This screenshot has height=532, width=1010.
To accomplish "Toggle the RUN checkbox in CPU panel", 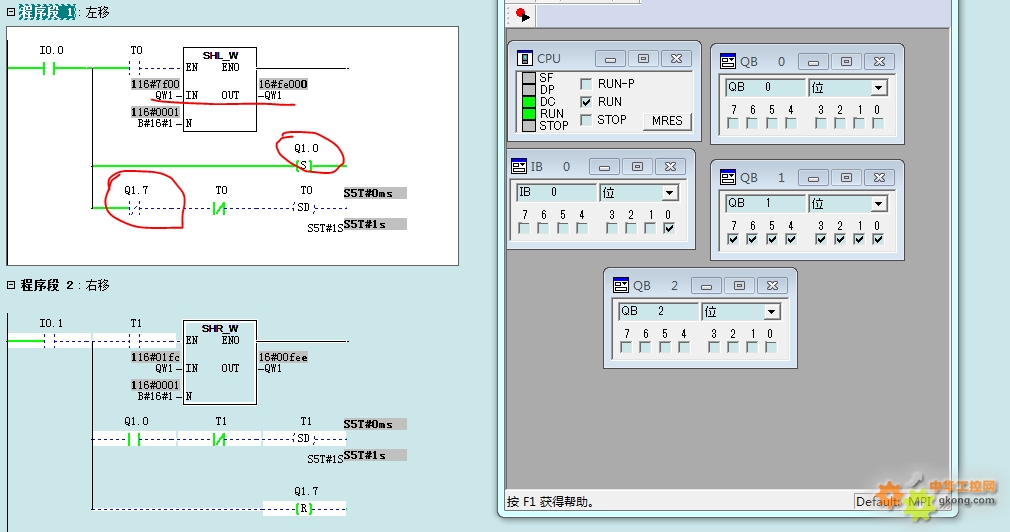I will point(586,102).
